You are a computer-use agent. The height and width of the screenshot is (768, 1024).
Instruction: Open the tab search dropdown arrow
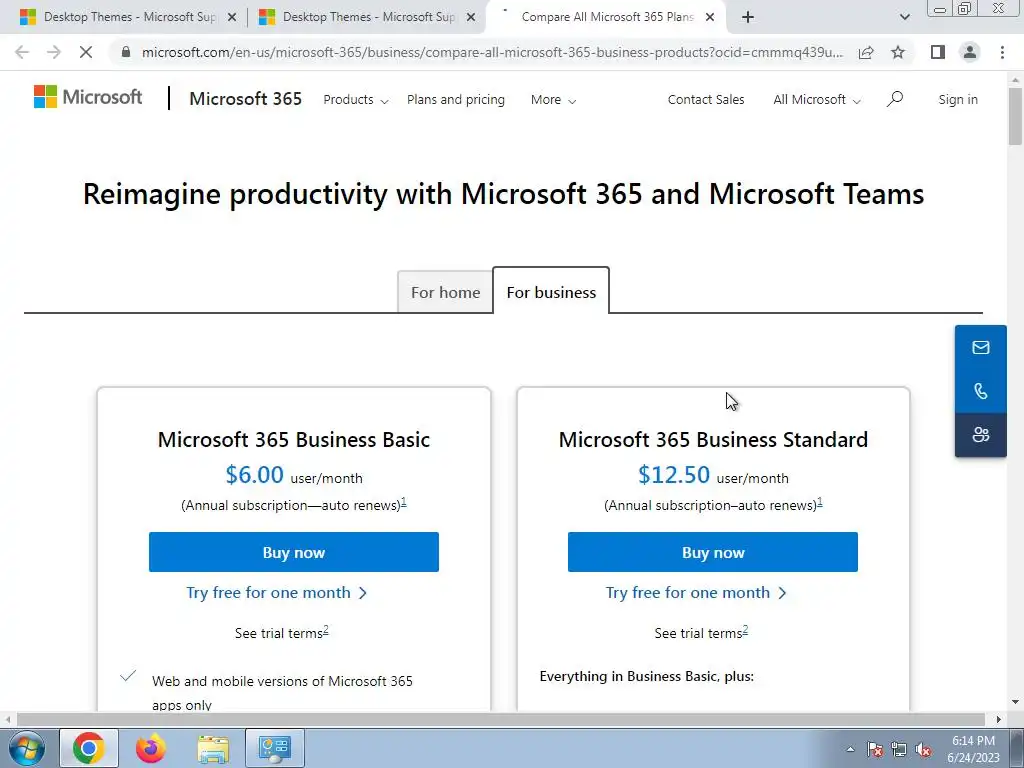904,18
